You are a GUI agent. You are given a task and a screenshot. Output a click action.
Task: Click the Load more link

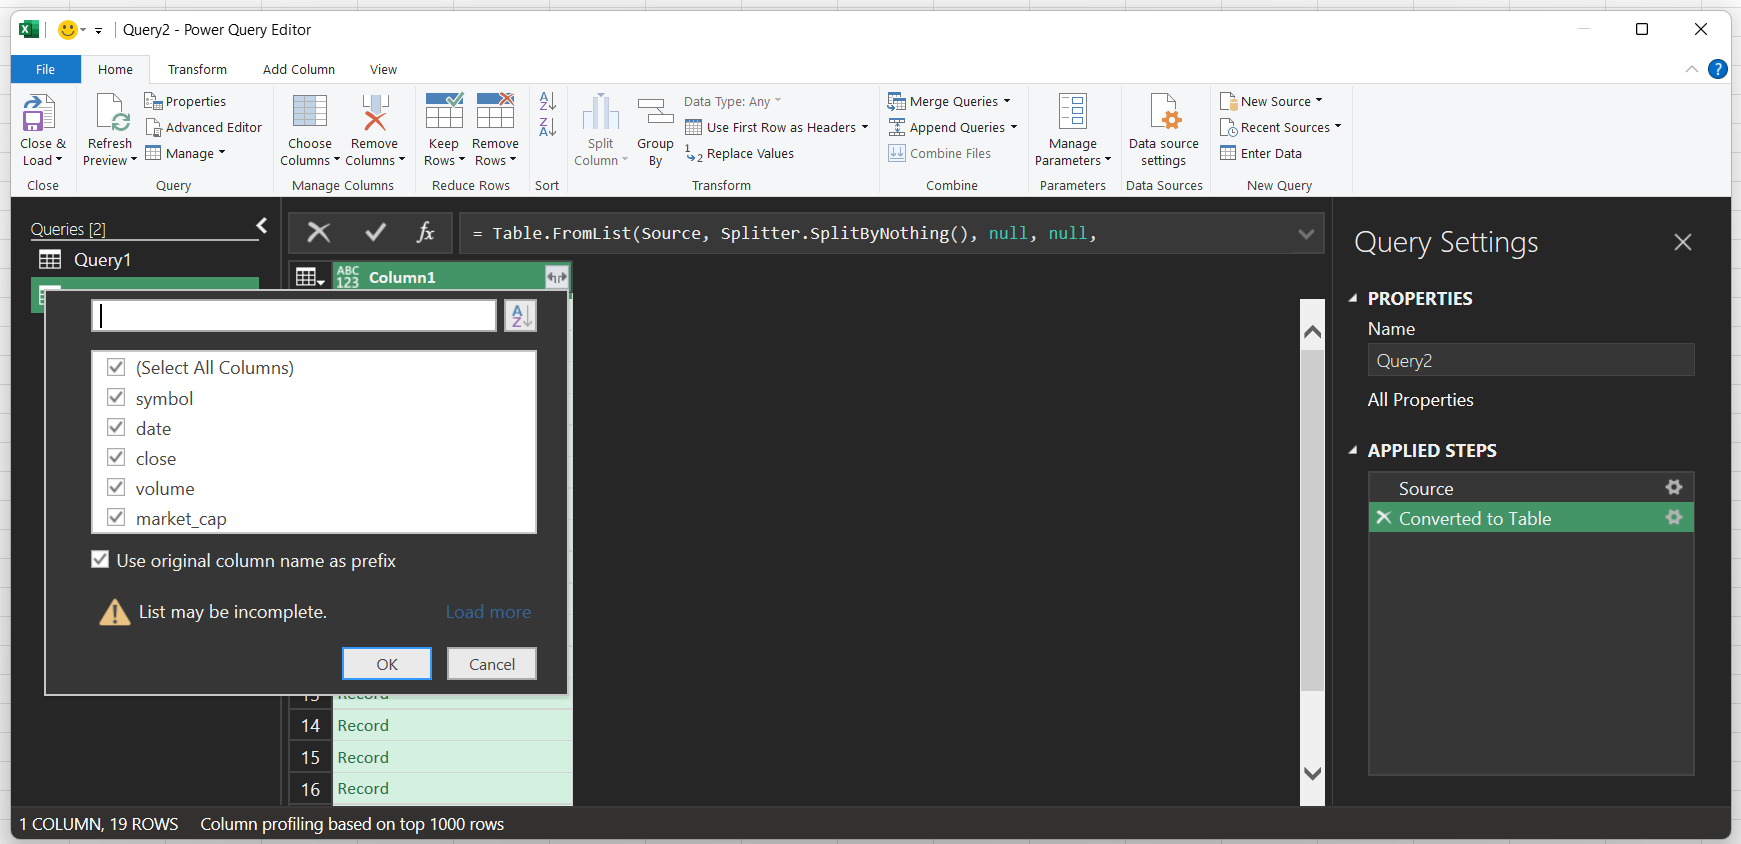(488, 612)
